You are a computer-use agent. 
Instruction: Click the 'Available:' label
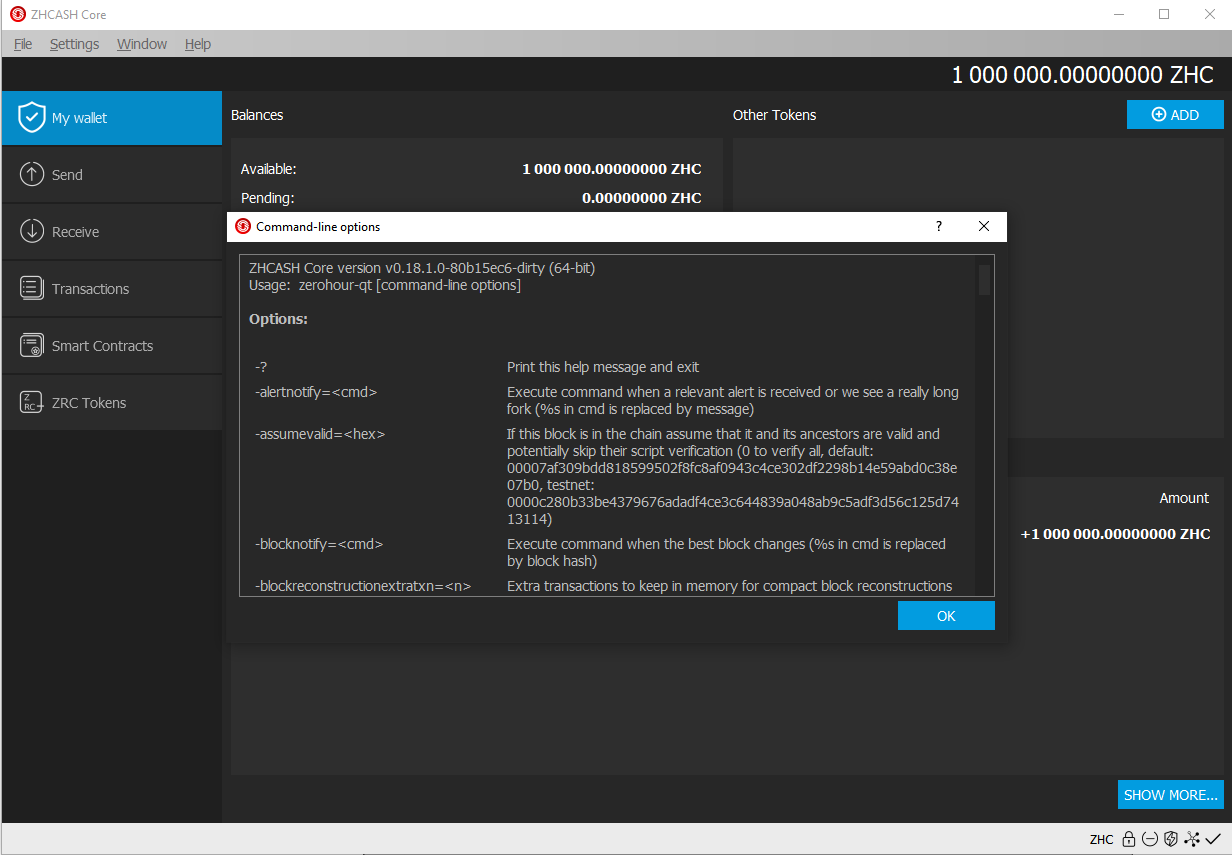(268, 169)
